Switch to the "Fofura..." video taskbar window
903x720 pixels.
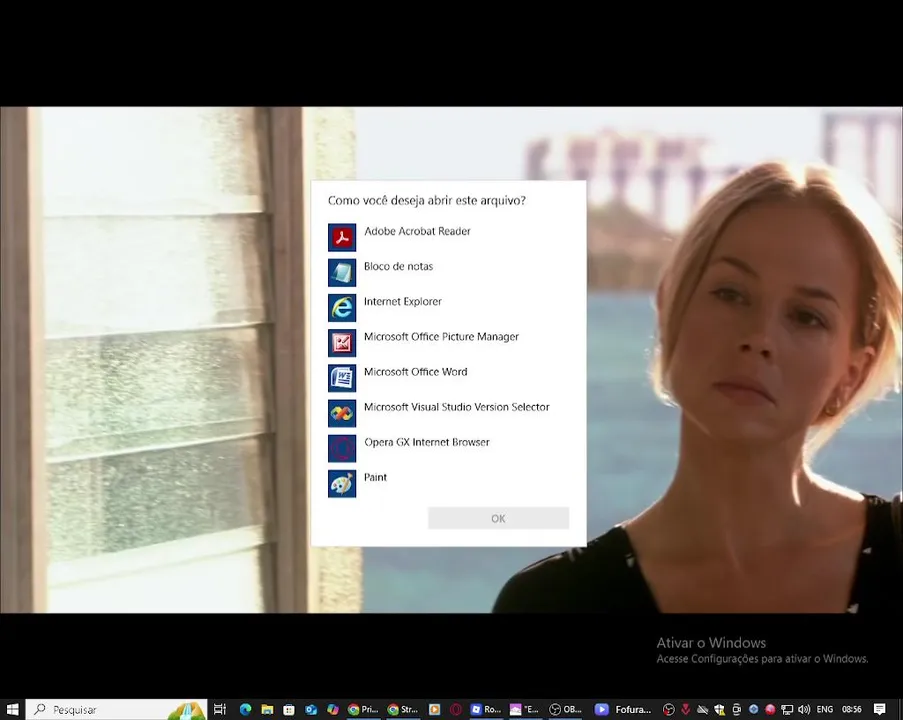click(623, 709)
